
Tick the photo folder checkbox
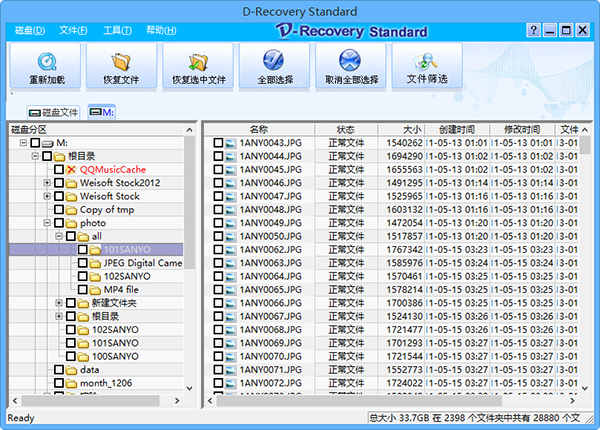click(59, 223)
